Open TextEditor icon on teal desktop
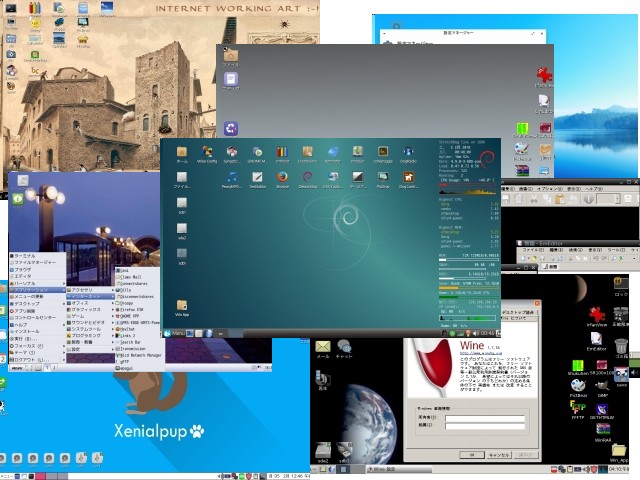The width and height of the screenshot is (640, 480). (x=257, y=177)
